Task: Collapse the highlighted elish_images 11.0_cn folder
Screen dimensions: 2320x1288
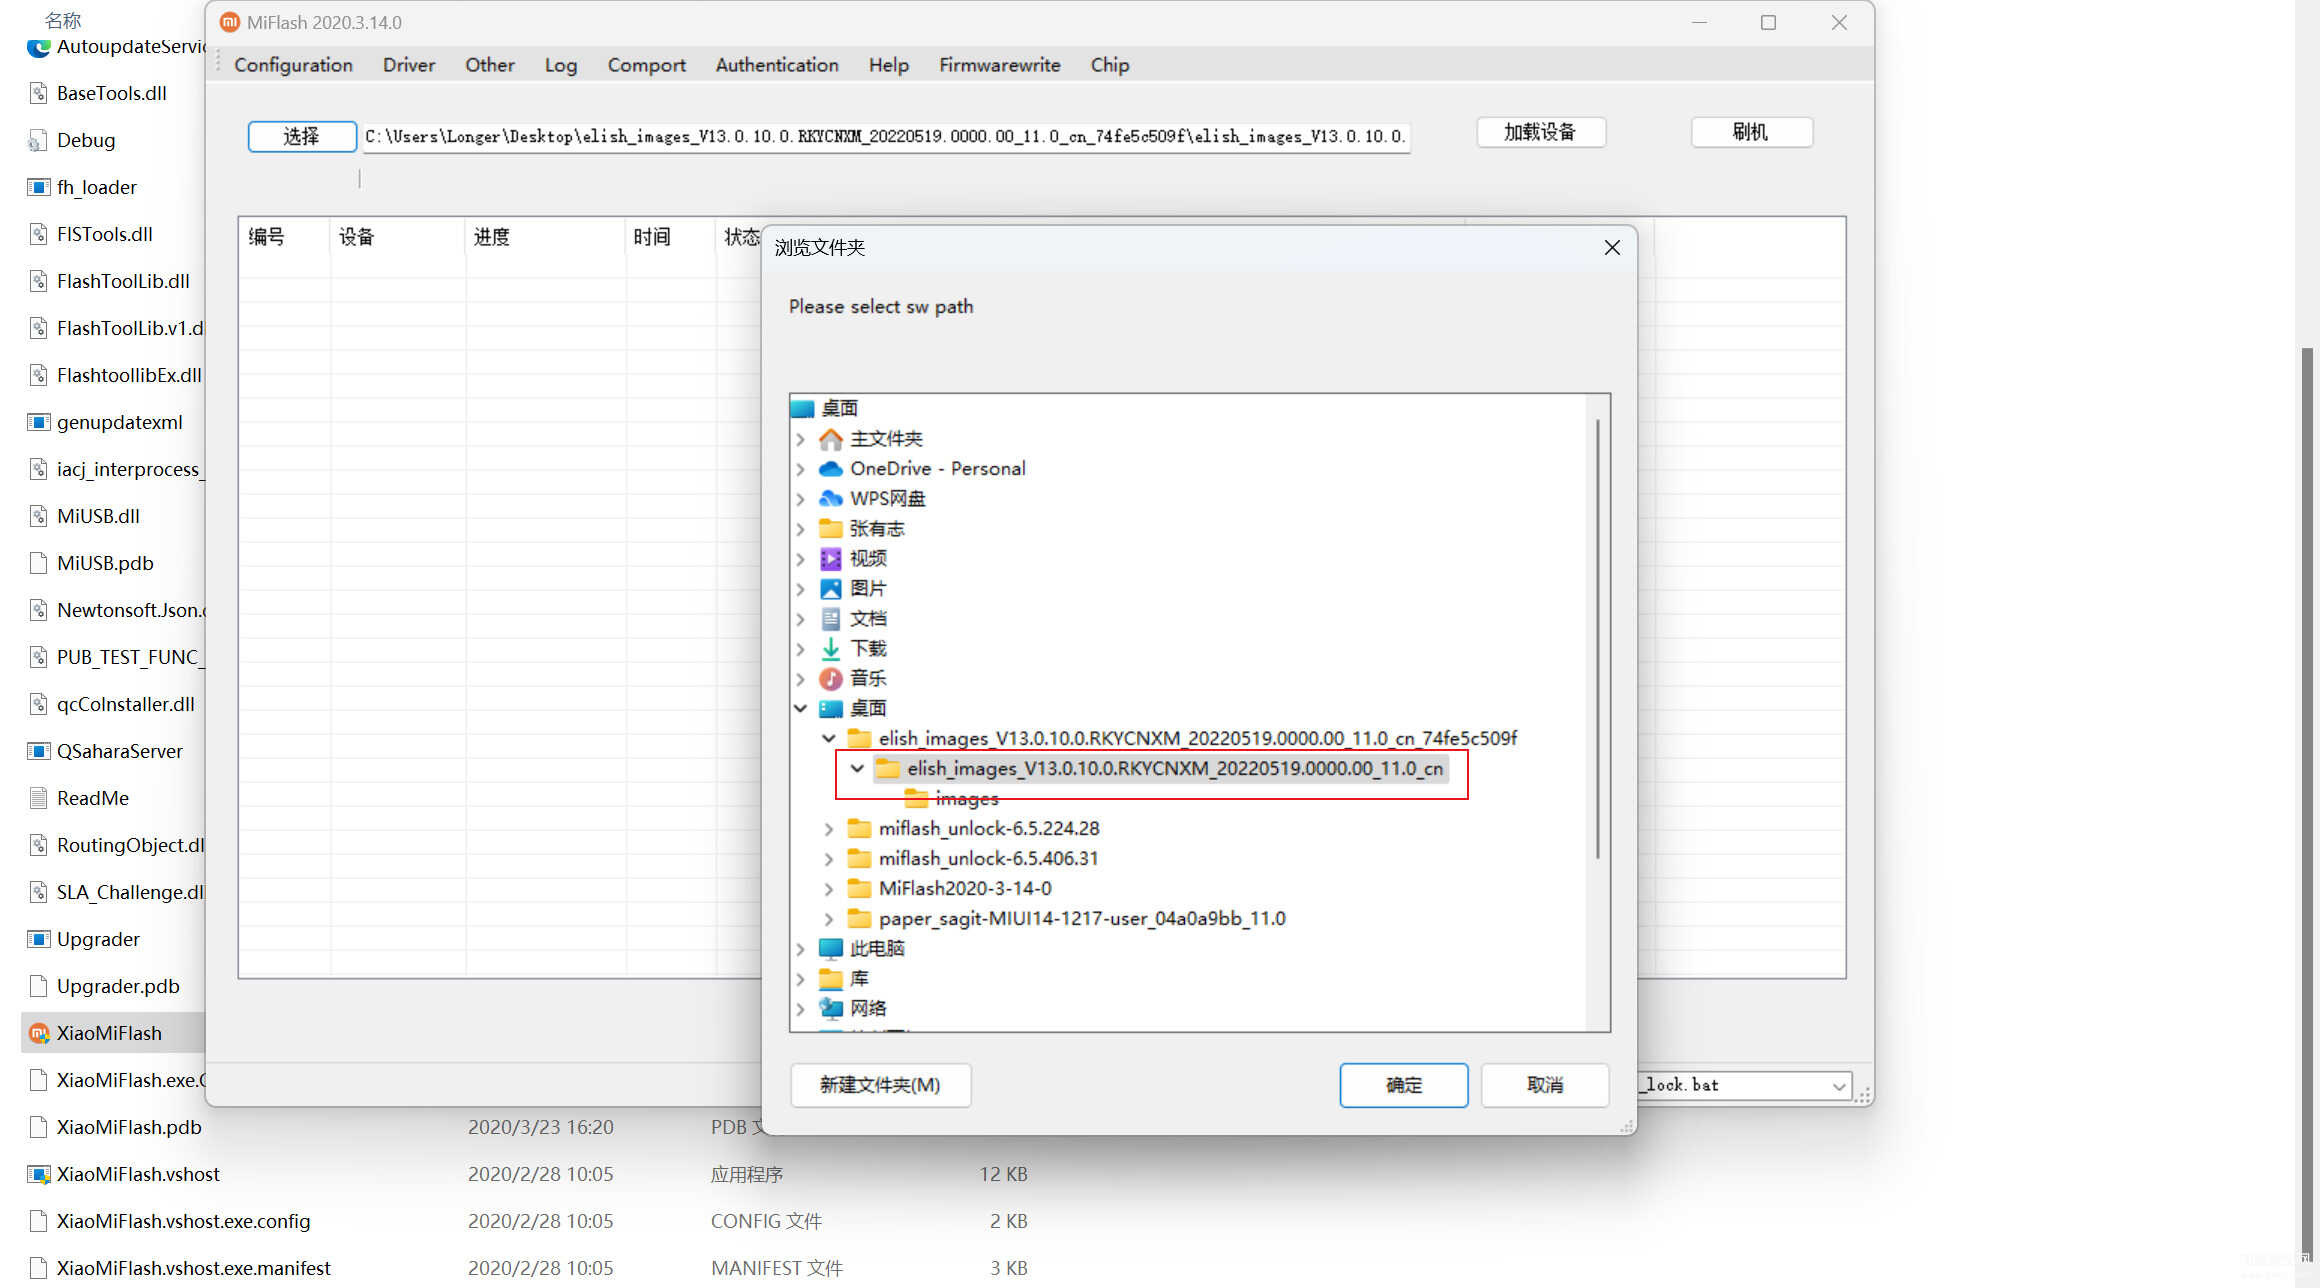Action: (x=857, y=768)
